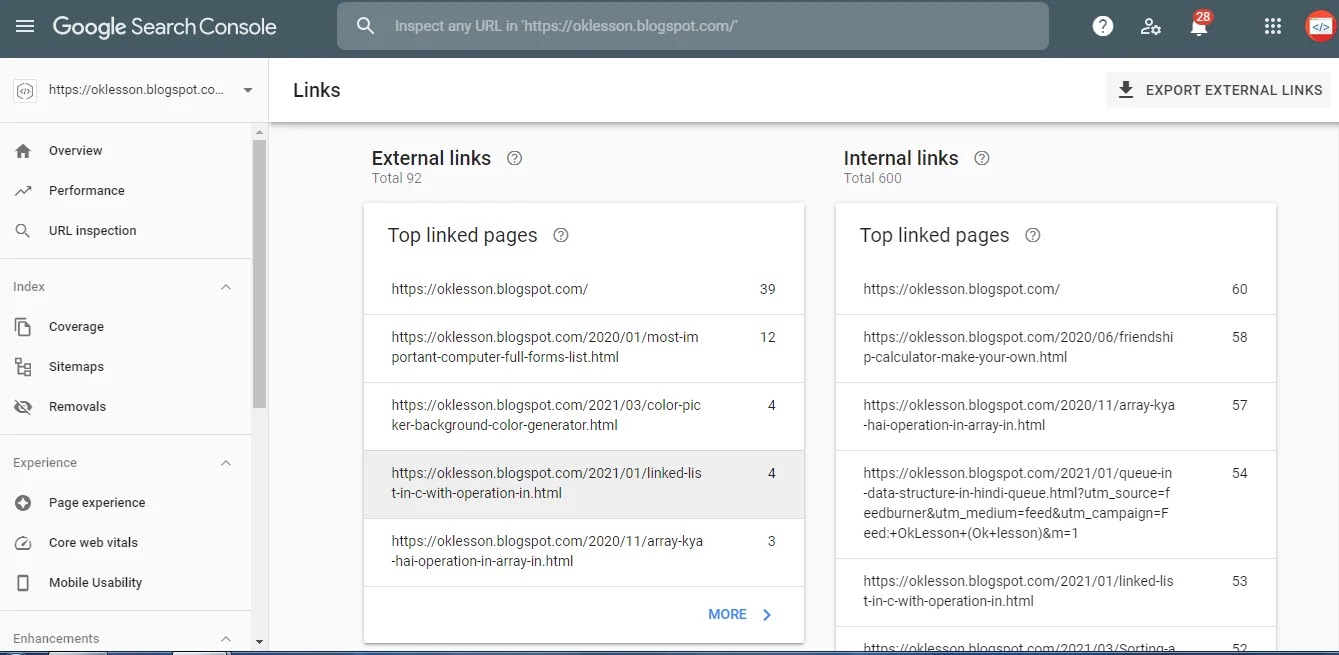Viewport: 1339px width, 655px height.
Task: Click MORE under external top linked pages
Action: tap(741, 615)
